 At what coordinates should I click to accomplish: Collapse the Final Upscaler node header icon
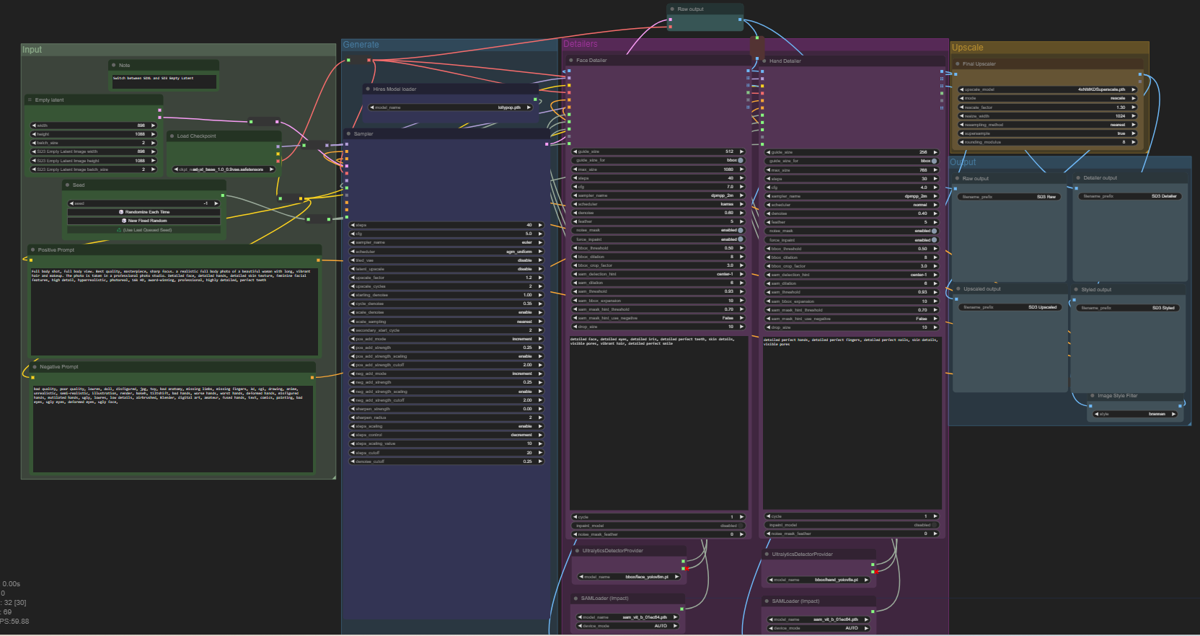click(956, 63)
